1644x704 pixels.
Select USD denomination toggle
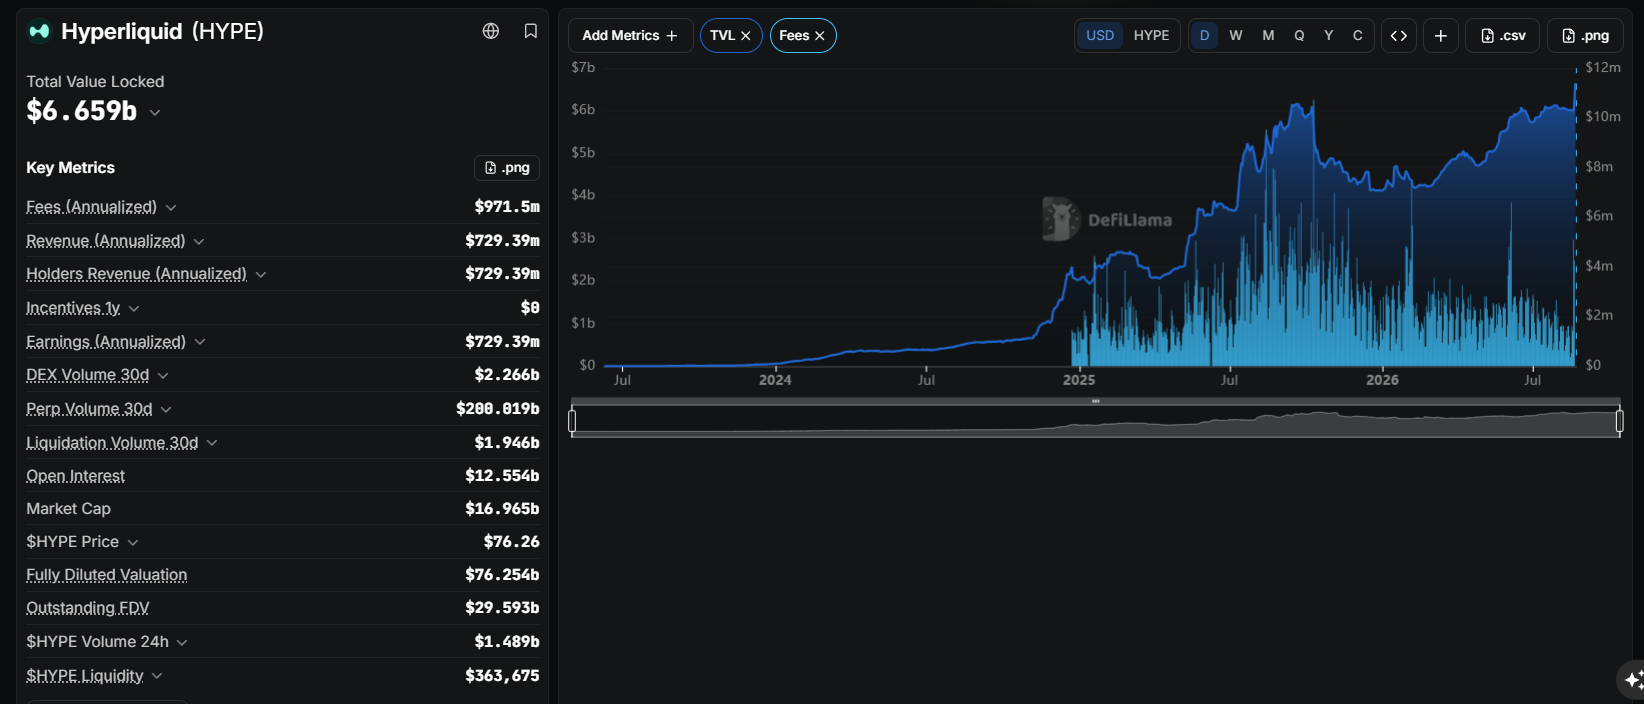tap(1100, 35)
